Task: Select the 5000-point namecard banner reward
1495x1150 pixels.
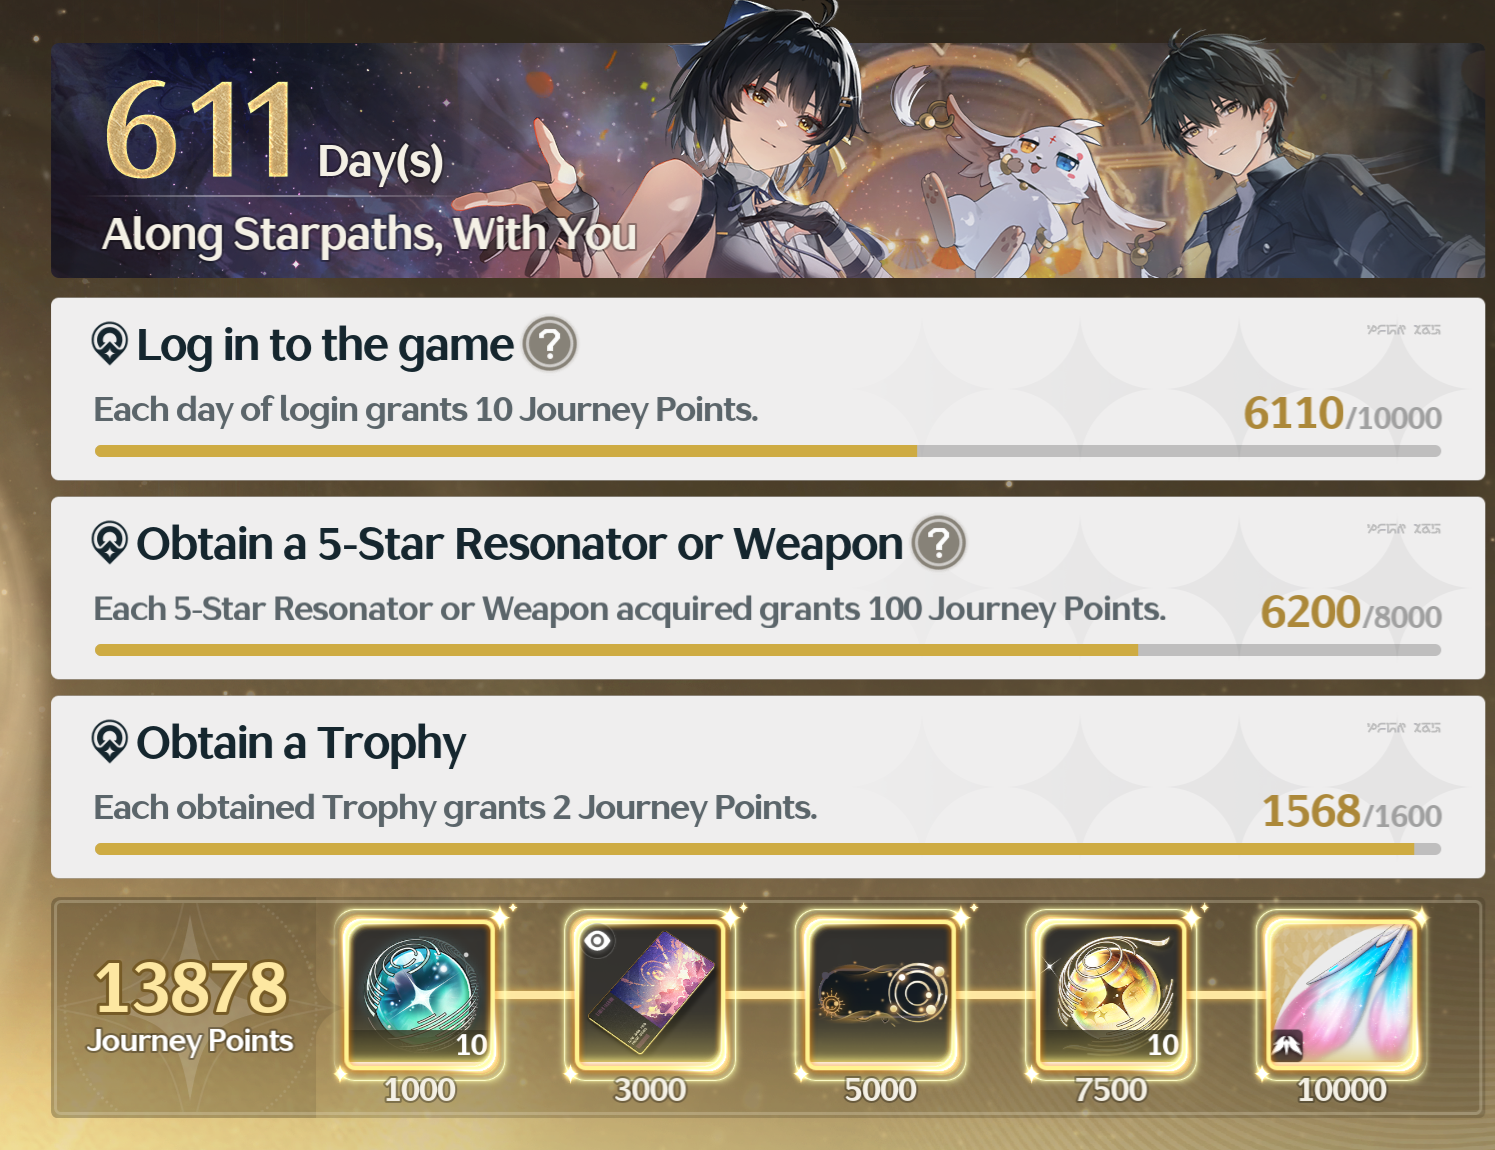Action: pyautogui.click(x=881, y=994)
